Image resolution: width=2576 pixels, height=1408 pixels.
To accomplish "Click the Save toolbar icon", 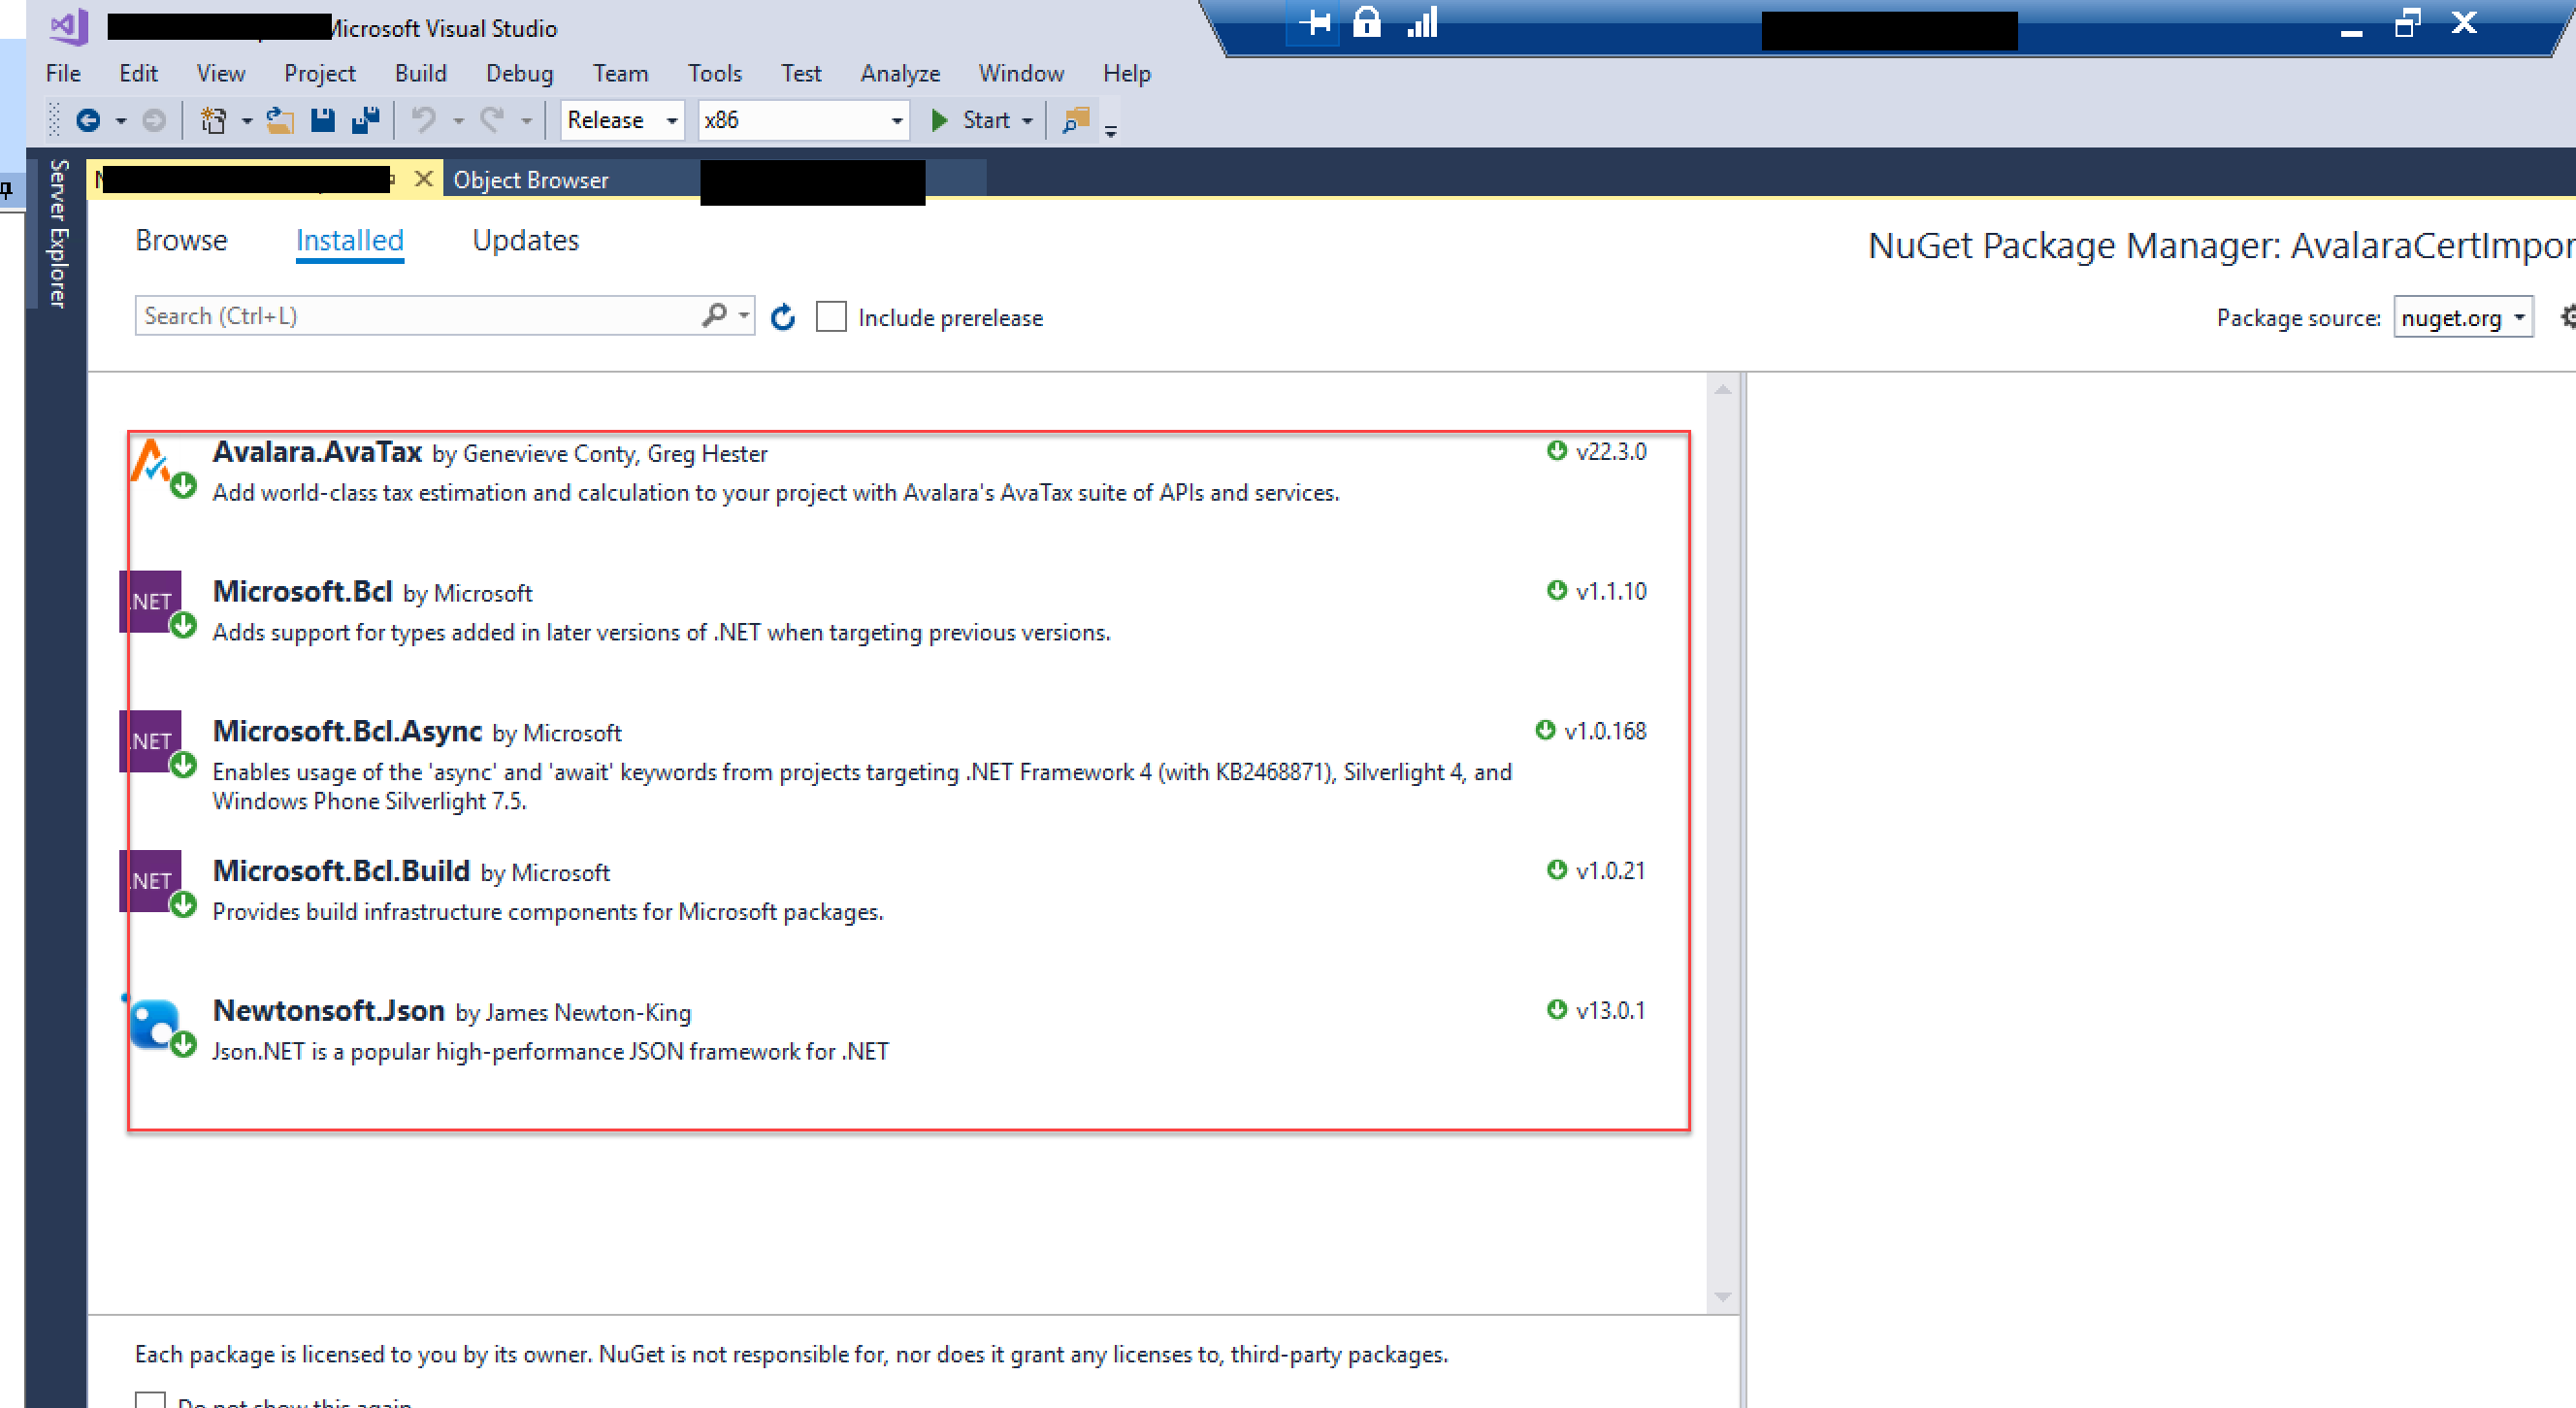I will pyautogui.click(x=322, y=121).
